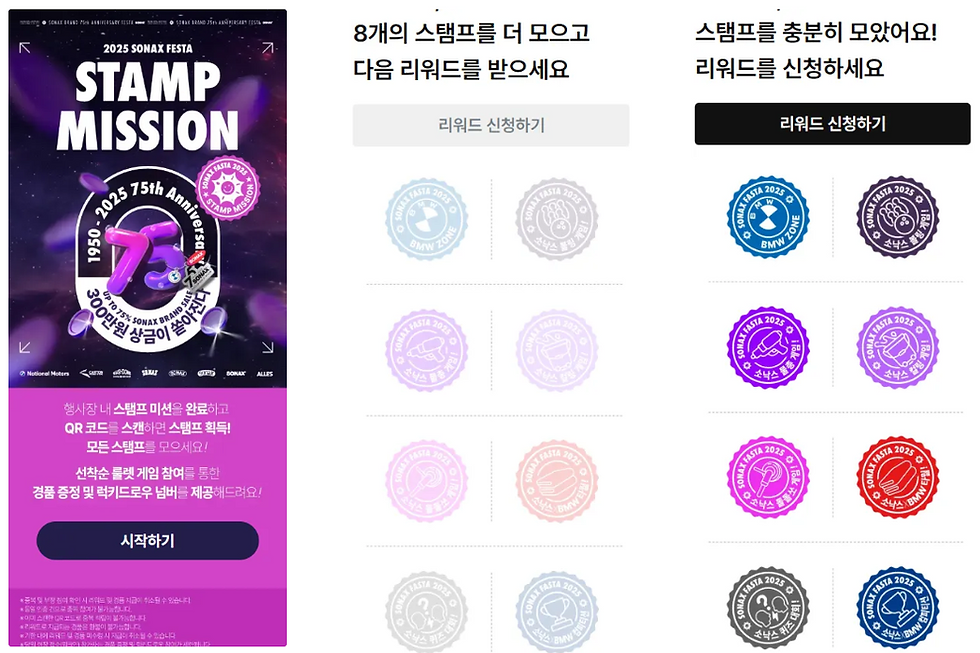This screenshot has height=653, width=980.
Task: Select the vivid purple spray gun stamp
Action: 768,348
